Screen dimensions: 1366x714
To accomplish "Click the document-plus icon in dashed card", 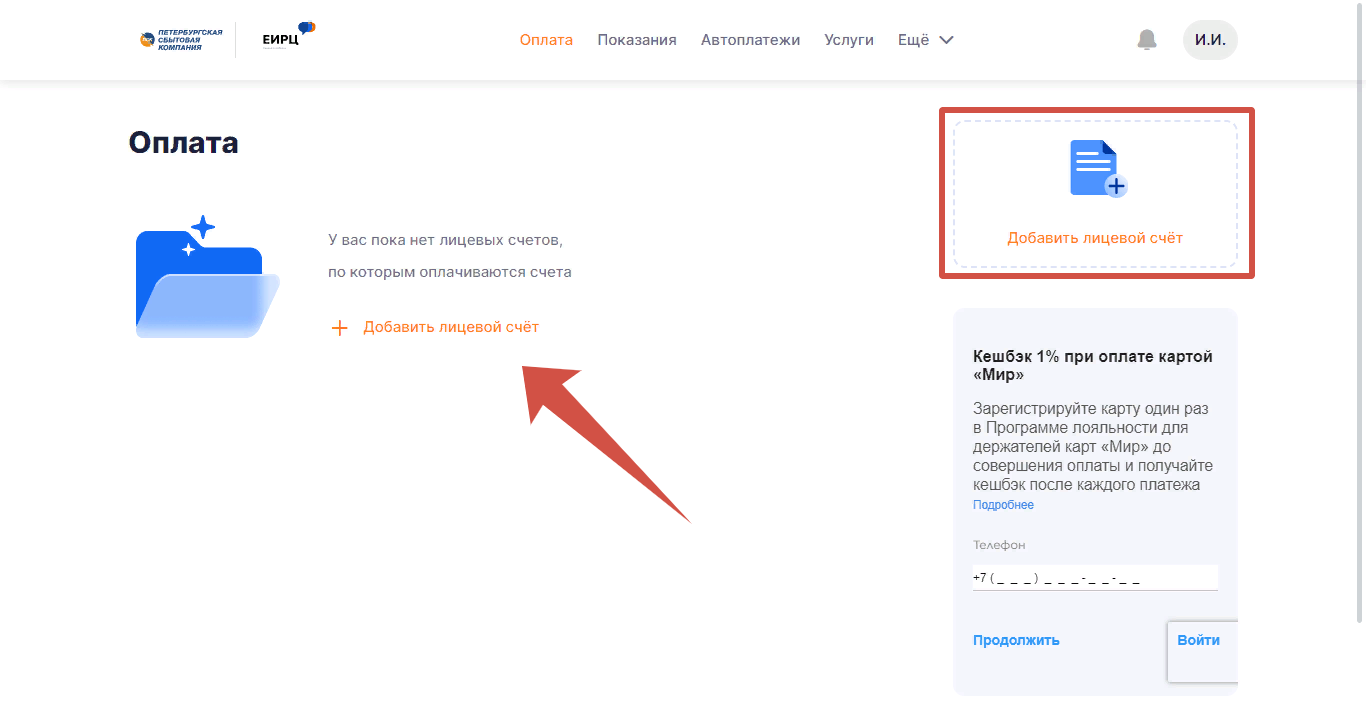I will pyautogui.click(x=1096, y=169).
